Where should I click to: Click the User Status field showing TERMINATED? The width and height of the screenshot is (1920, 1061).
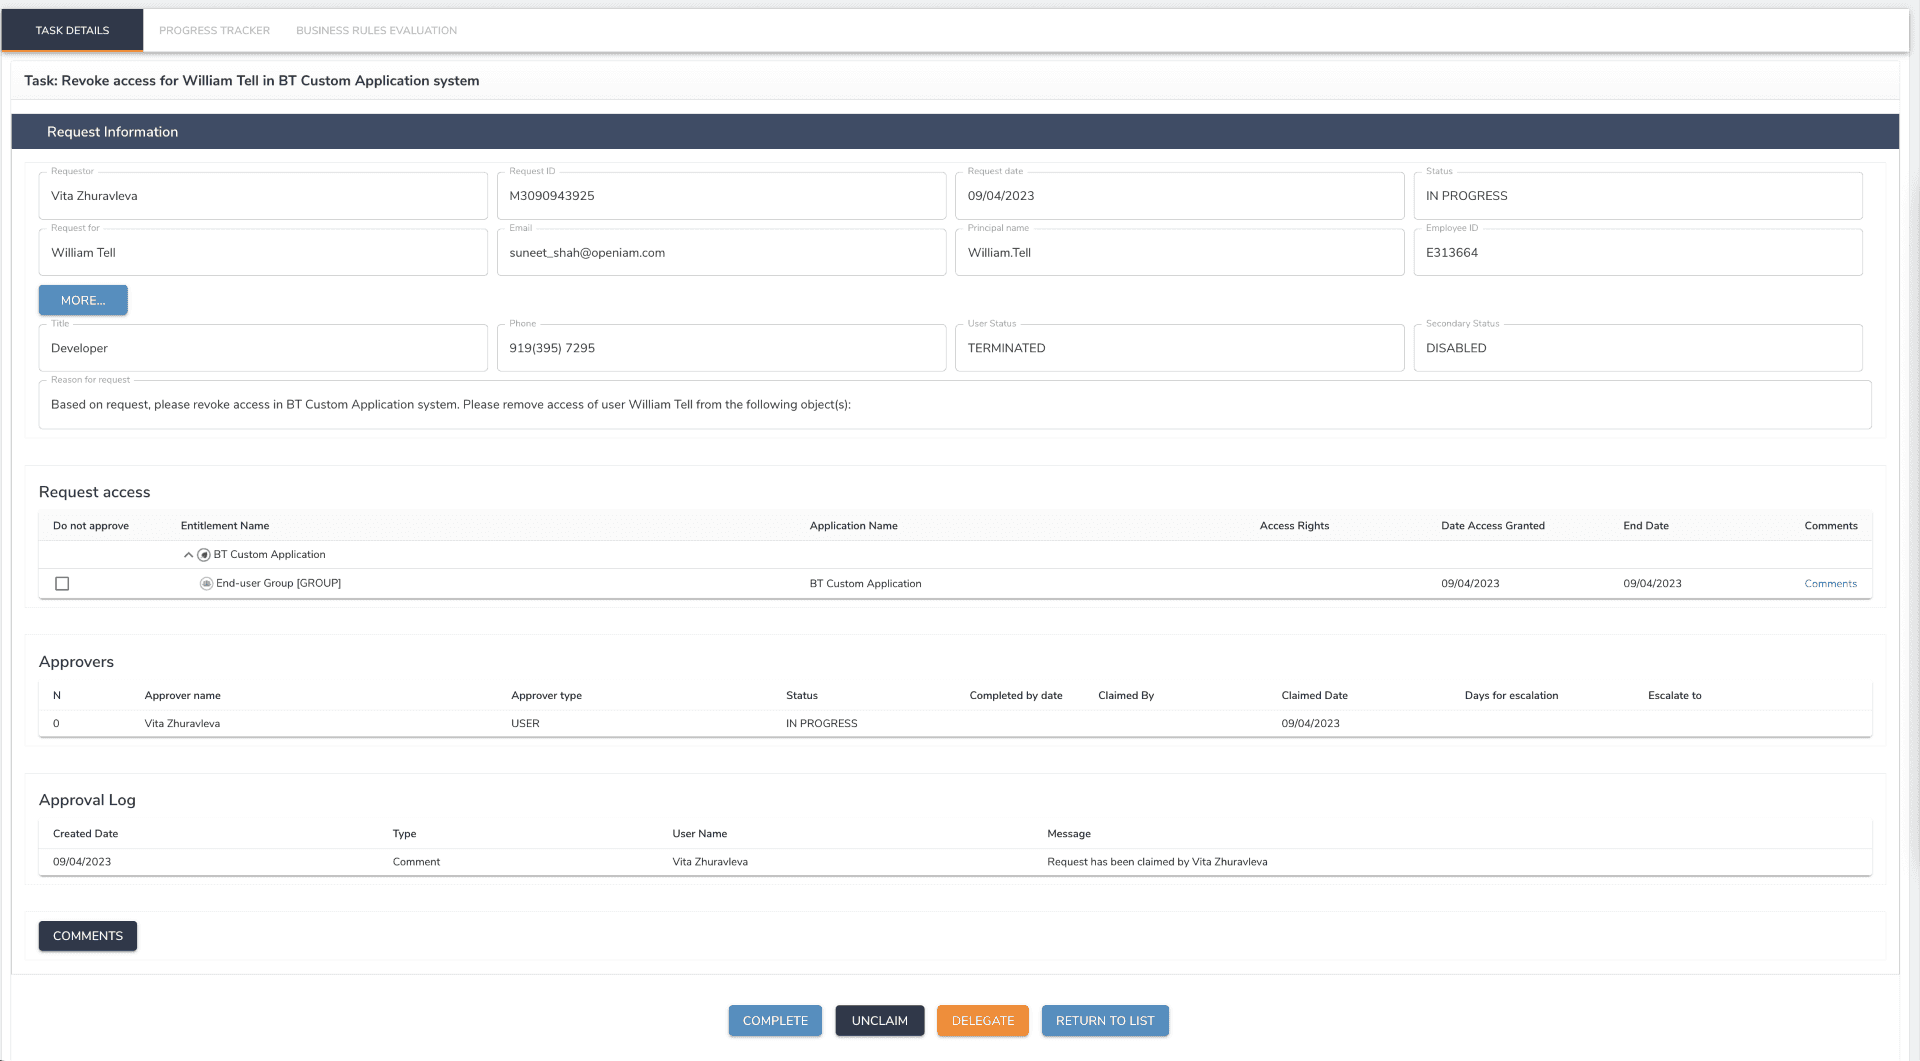[1179, 348]
